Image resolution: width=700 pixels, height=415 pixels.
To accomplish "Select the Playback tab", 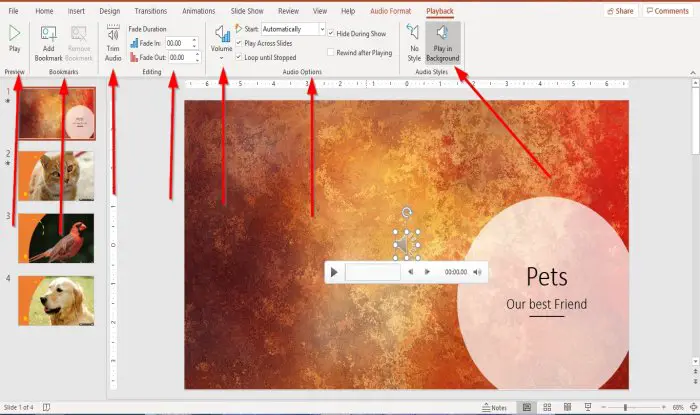I will click(x=440, y=11).
